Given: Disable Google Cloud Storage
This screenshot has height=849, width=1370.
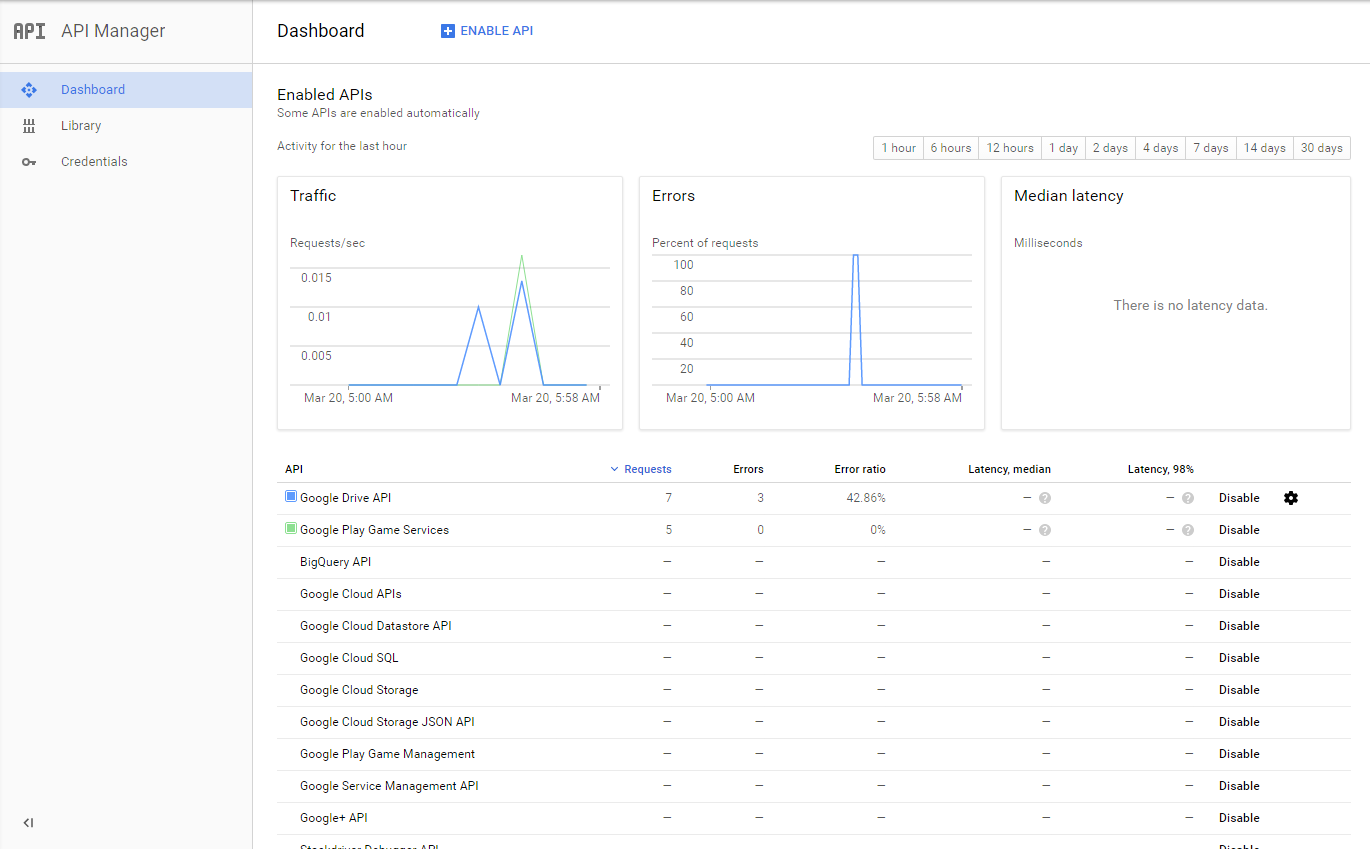Looking at the screenshot, I should [1239, 690].
